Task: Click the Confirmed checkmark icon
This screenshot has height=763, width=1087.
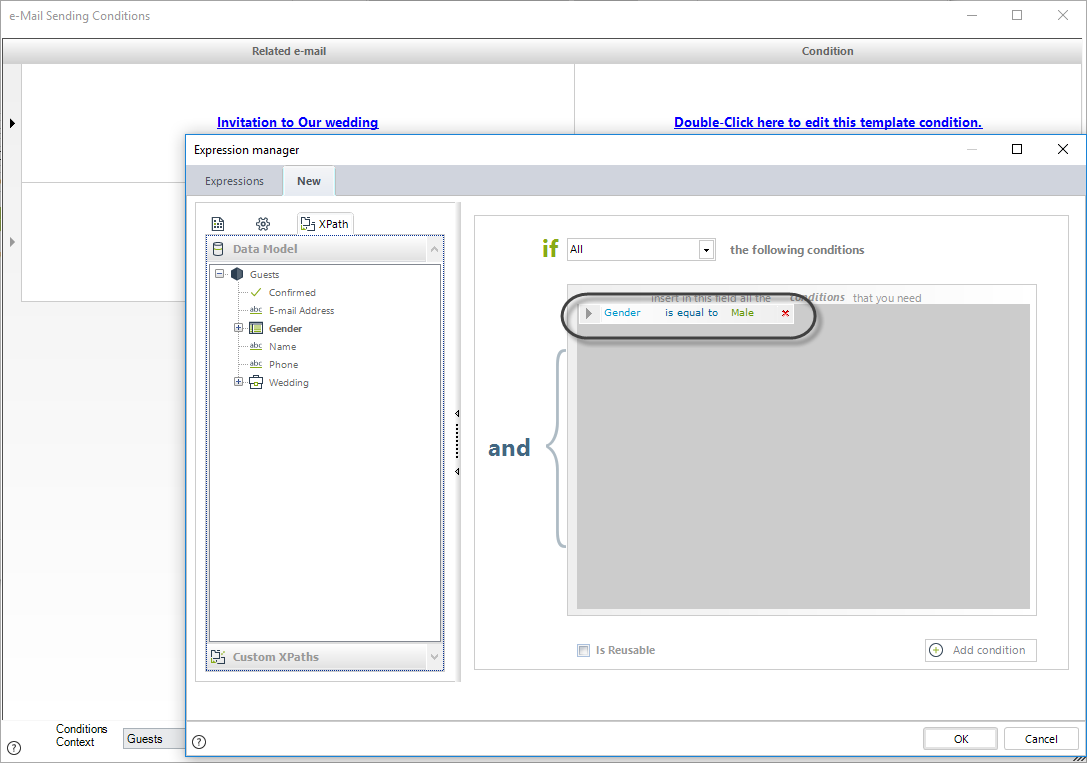Action: point(256,292)
